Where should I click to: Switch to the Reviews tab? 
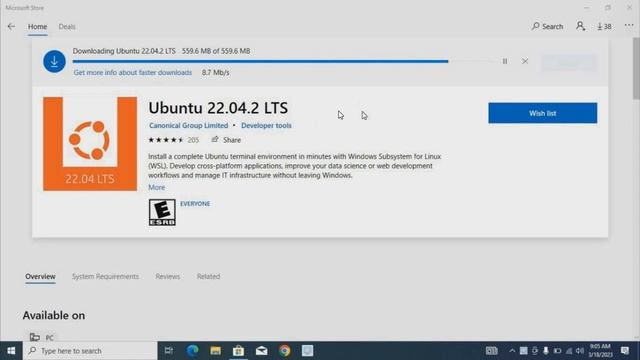pyautogui.click(x=167, y=277)
